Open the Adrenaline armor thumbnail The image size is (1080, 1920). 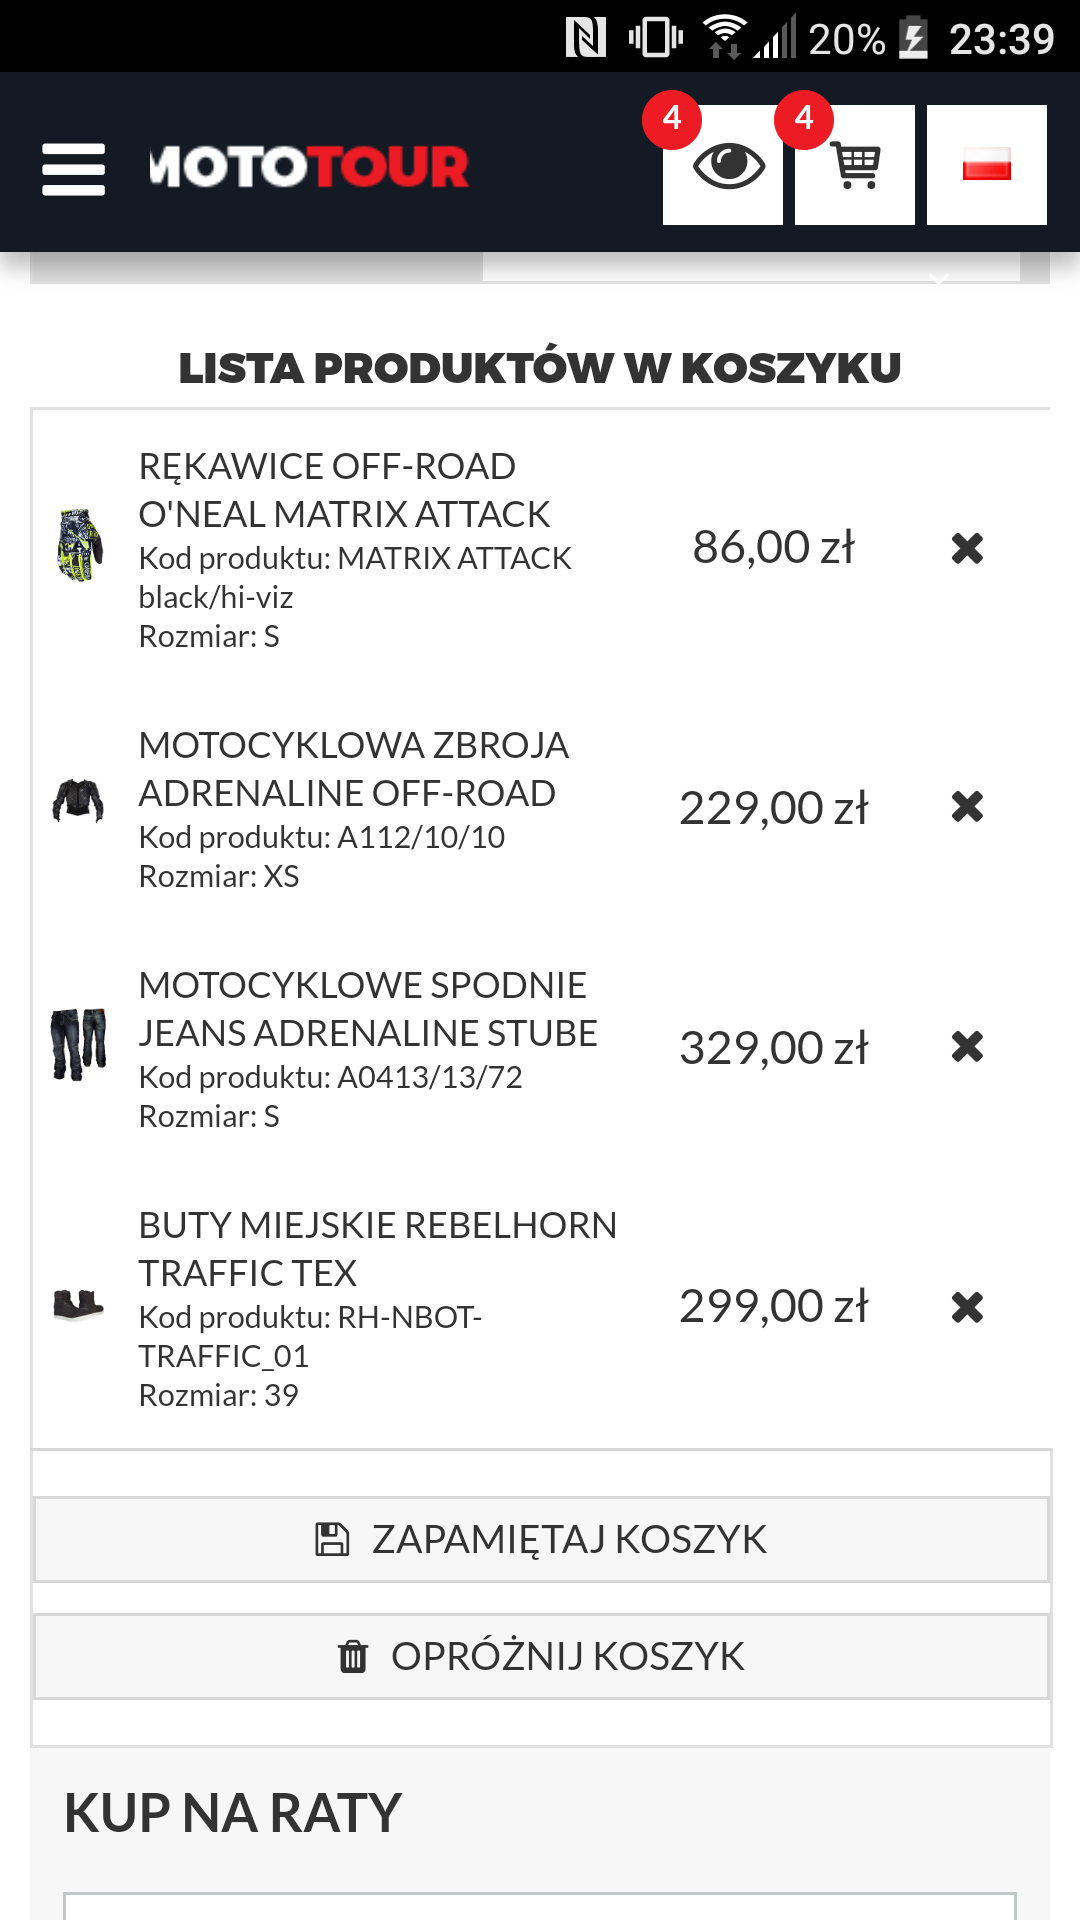click(x=78, y=801)
